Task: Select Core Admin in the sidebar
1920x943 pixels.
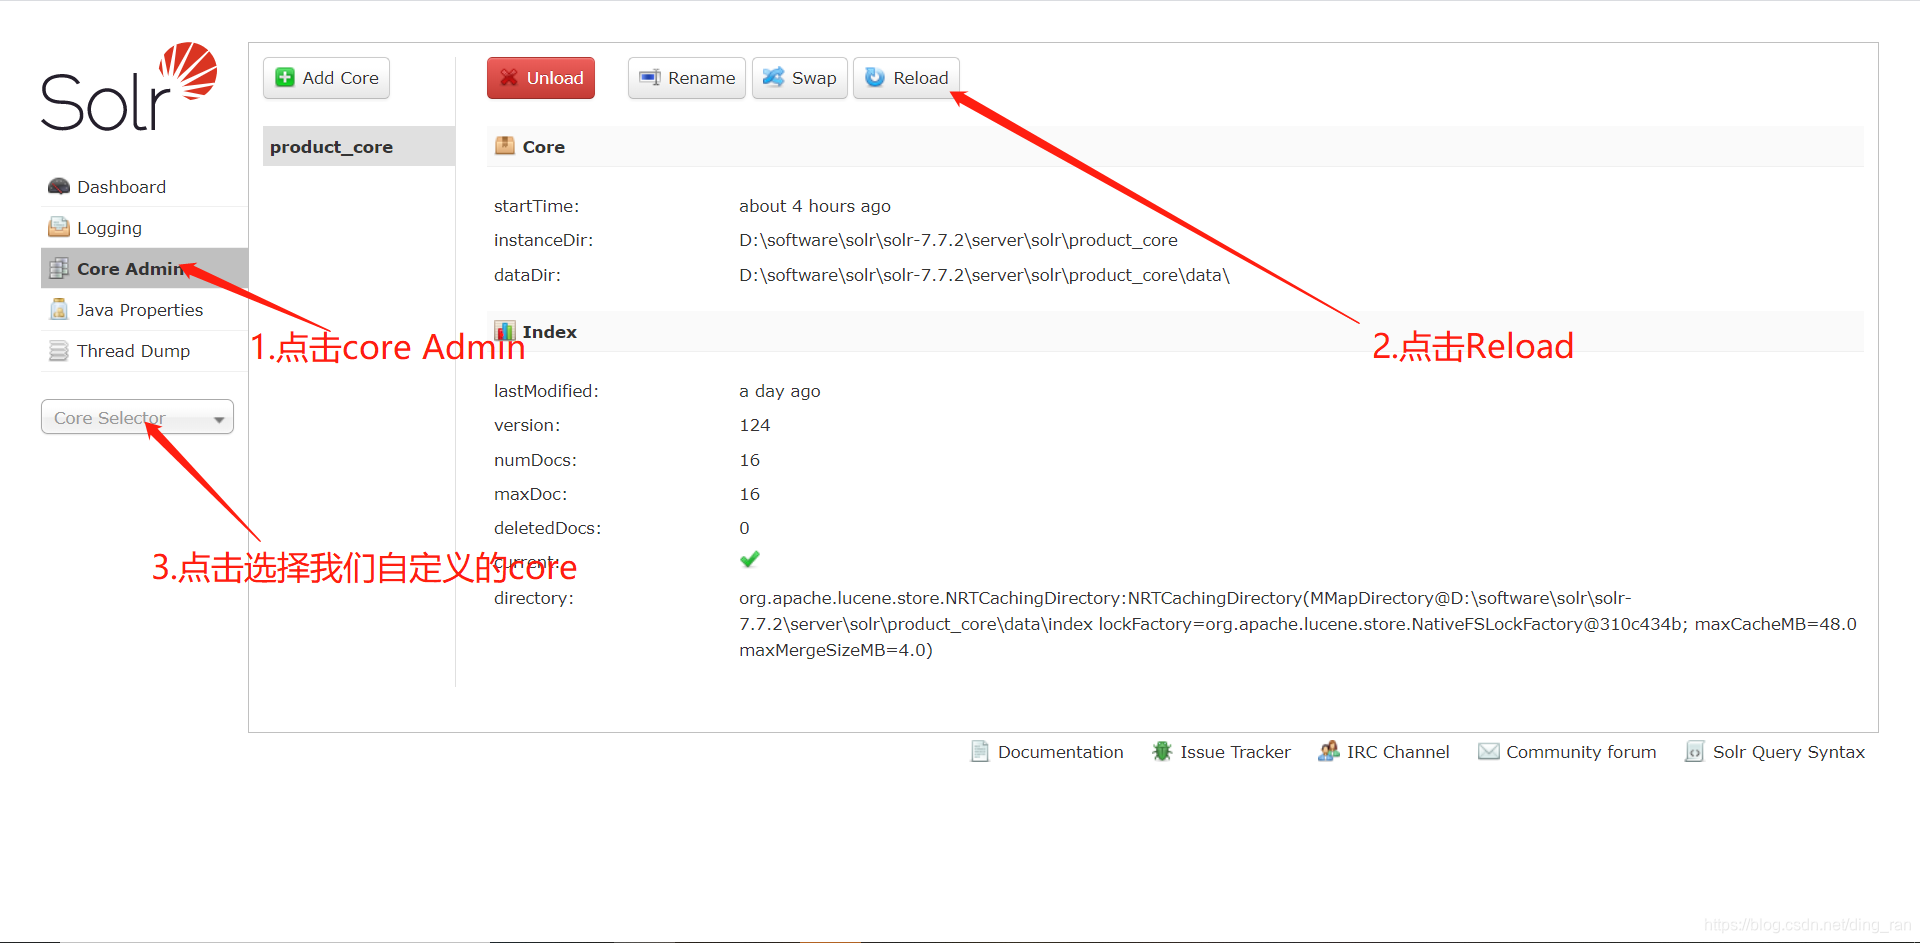Action: [x=144, y=269]
